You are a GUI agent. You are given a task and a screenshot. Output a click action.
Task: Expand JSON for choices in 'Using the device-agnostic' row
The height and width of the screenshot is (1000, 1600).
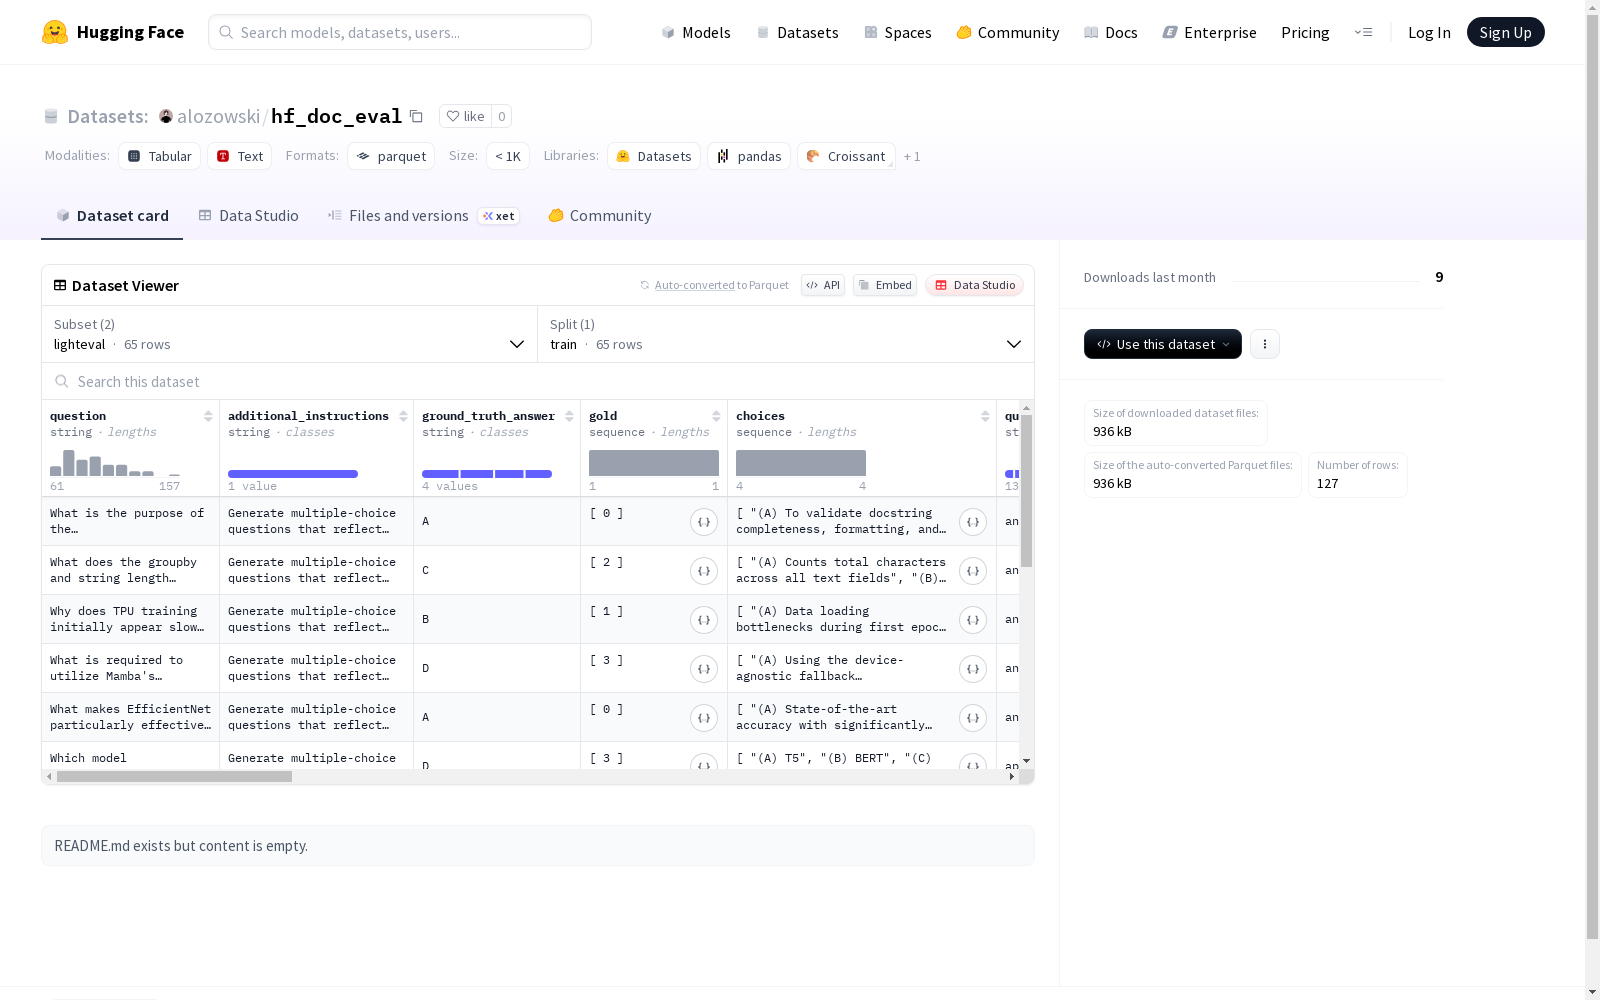click(973, 669)
